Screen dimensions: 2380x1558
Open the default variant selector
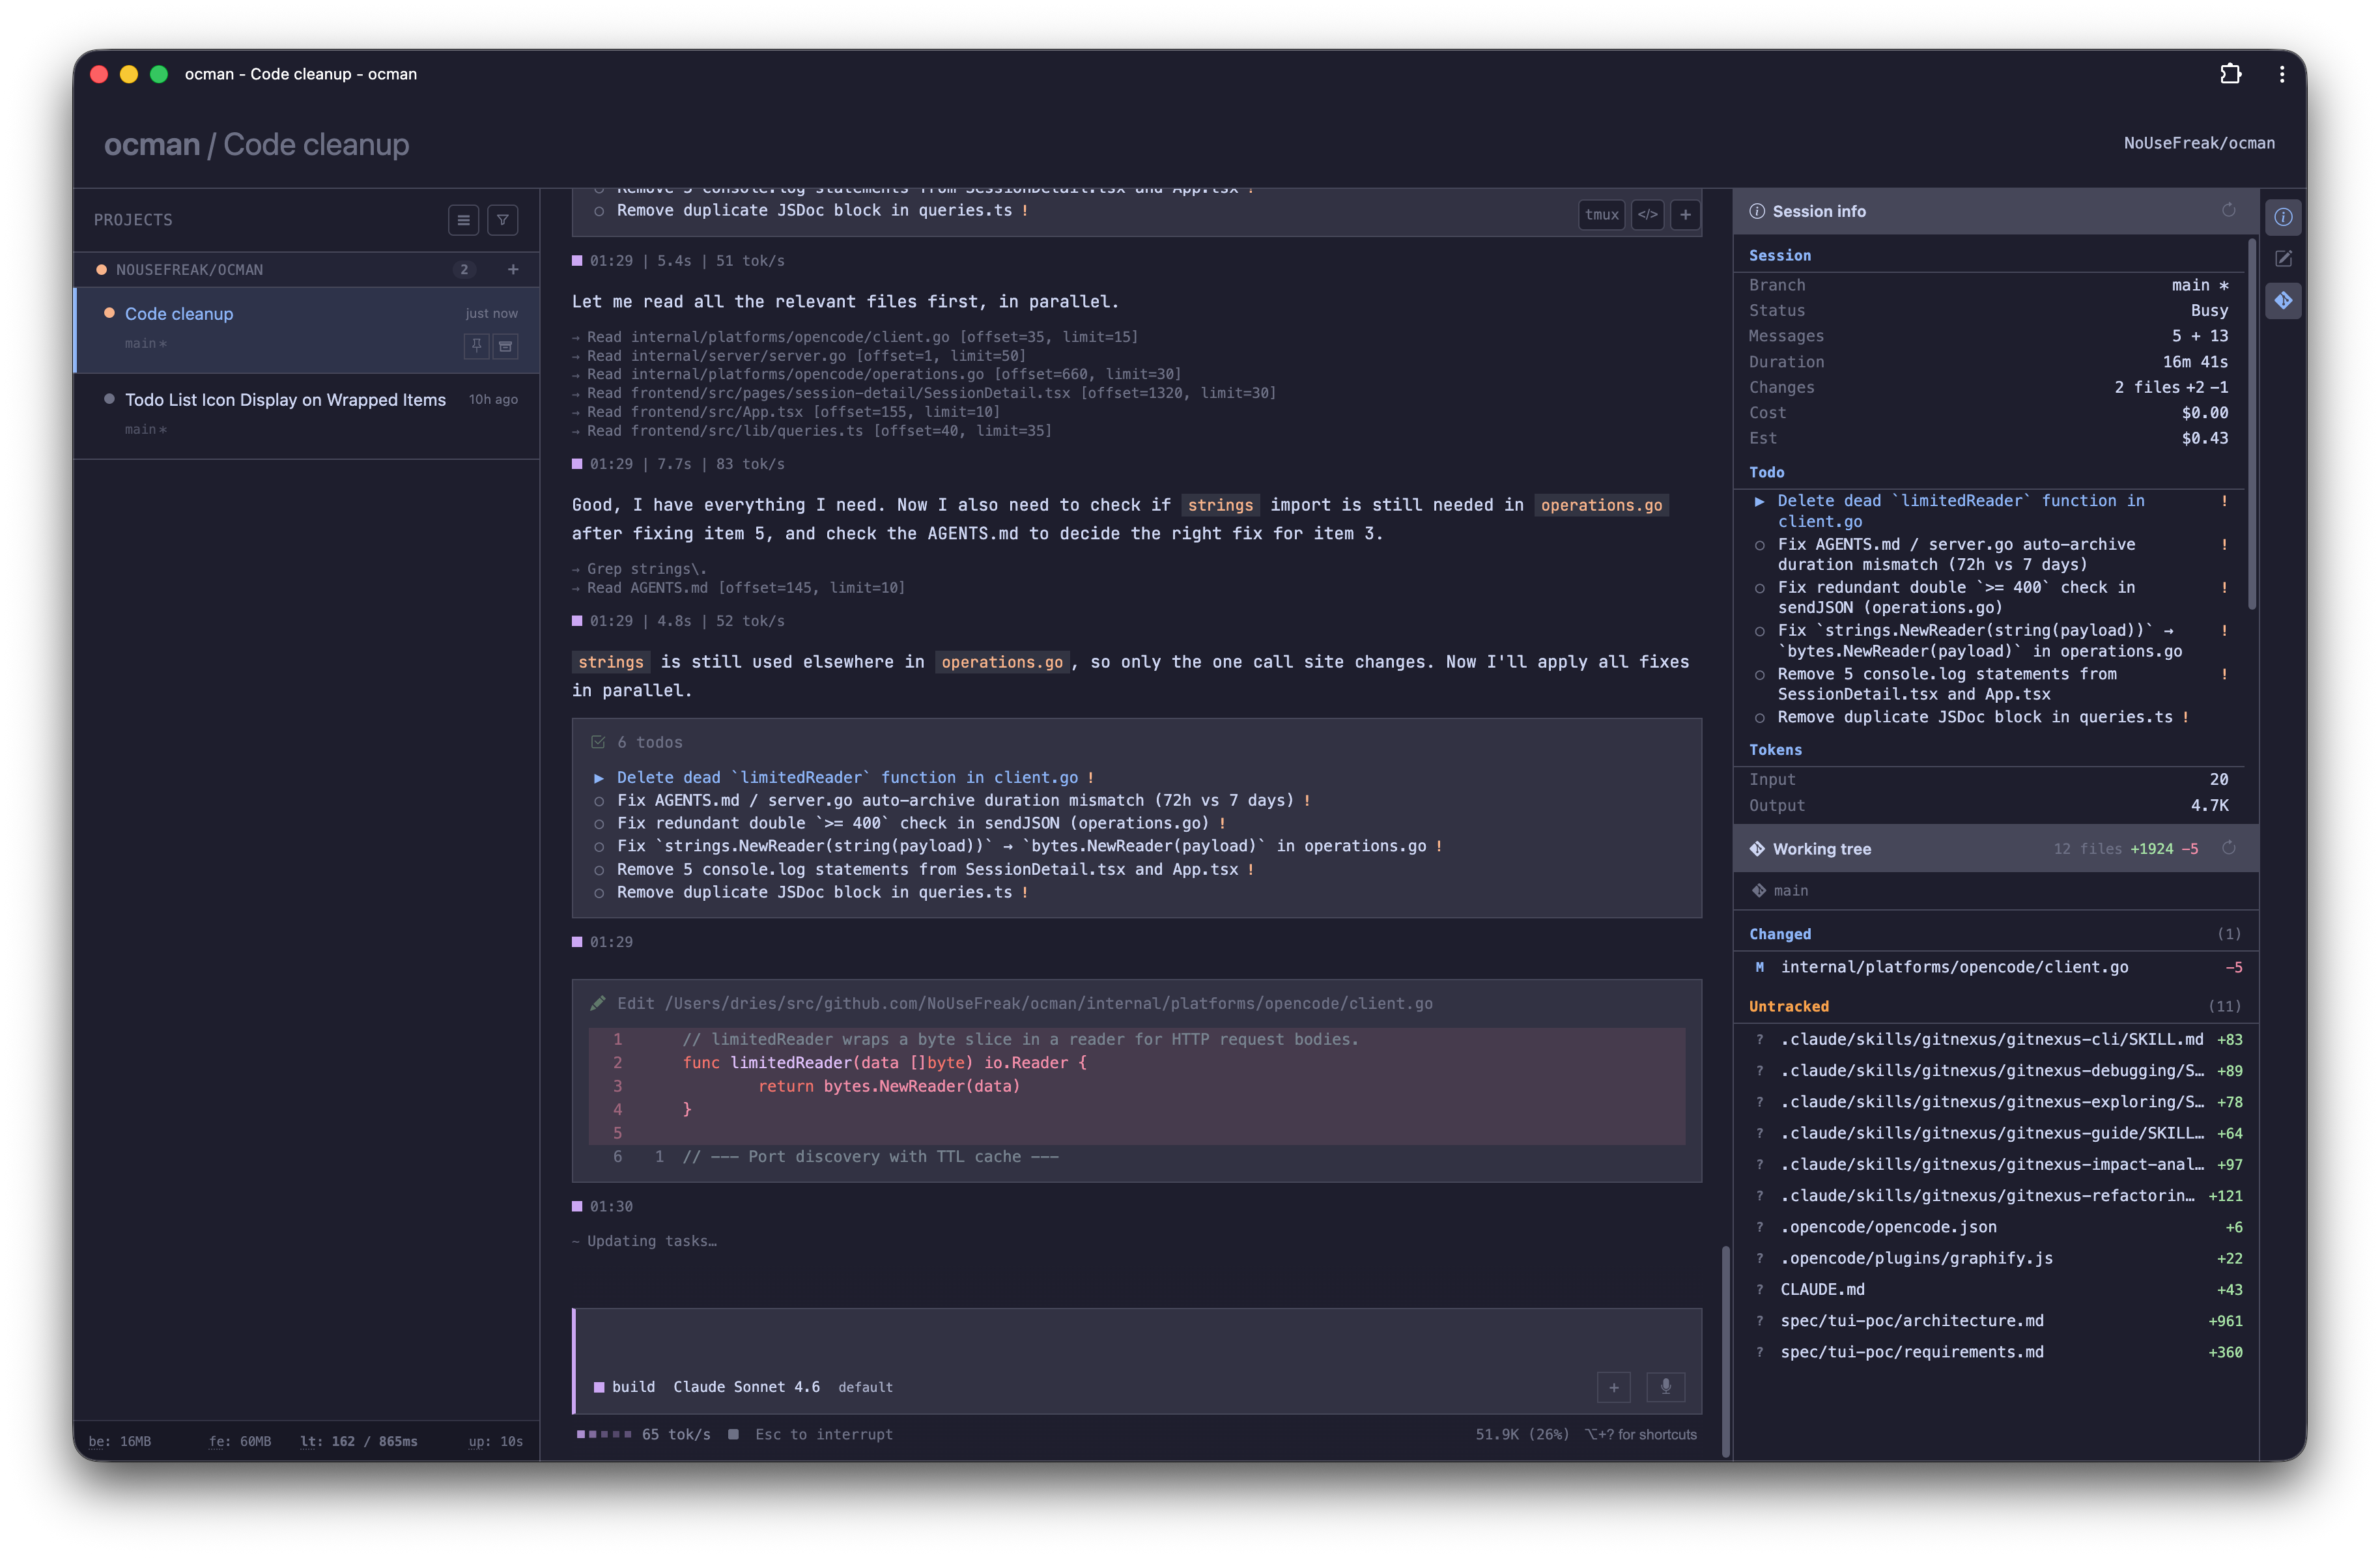(x=865, y=1387)
